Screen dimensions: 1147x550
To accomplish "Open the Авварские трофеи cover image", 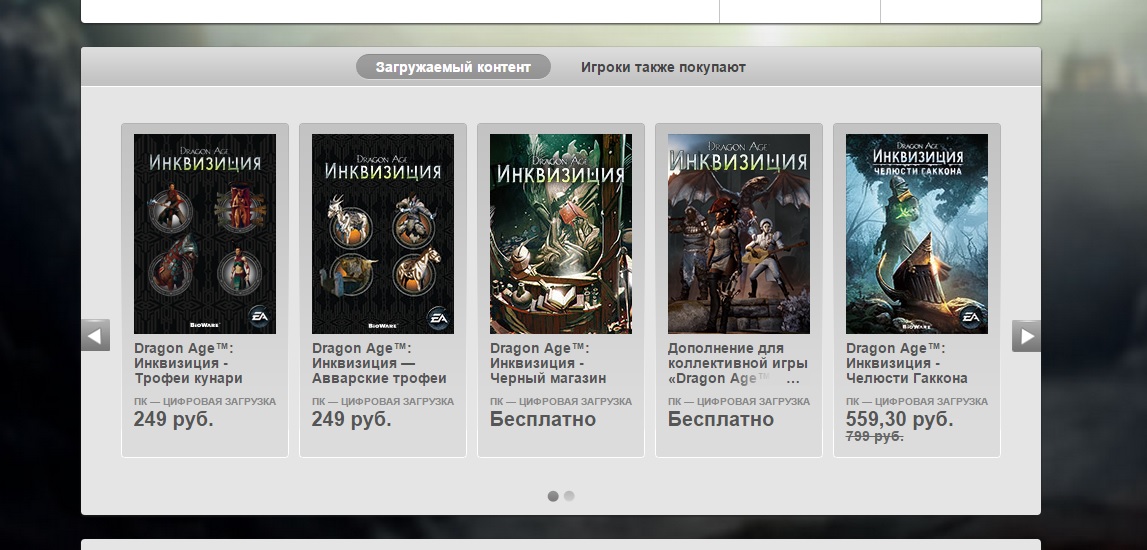I will [383, 233].
